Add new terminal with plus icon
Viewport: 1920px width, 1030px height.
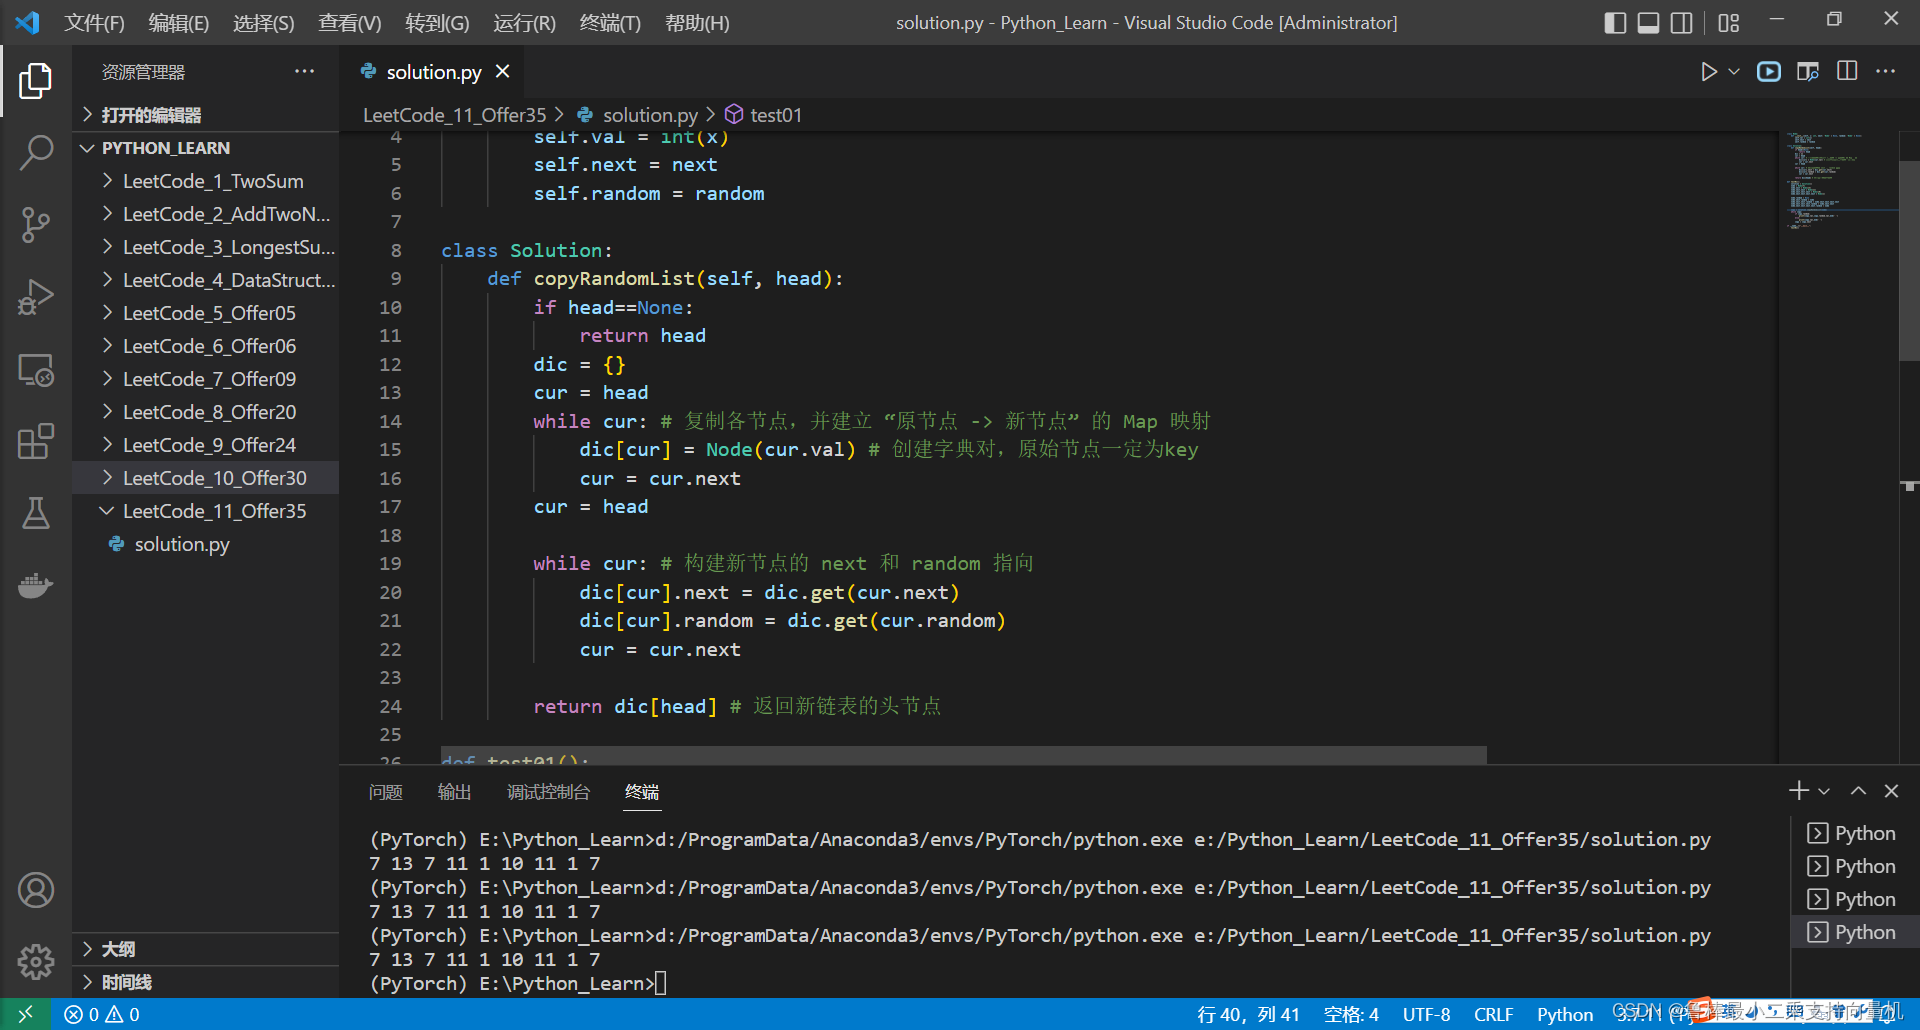point(1798,791)
